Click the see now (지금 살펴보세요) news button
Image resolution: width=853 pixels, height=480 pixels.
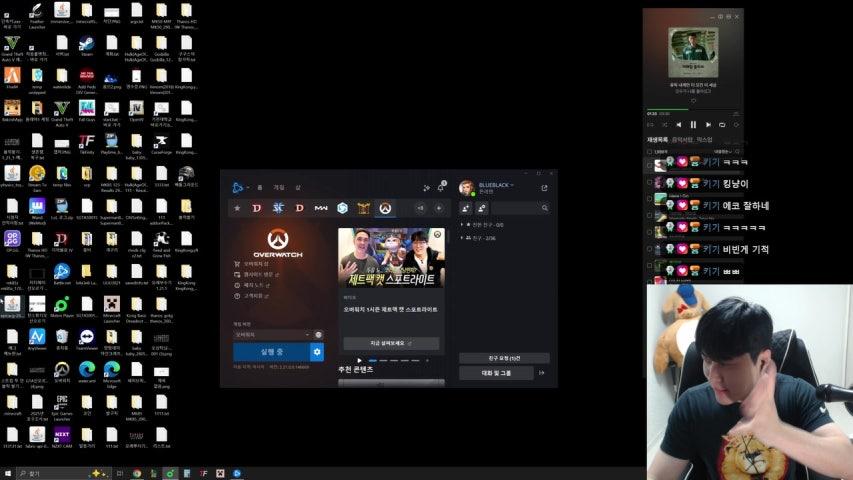click(x=391, y=343)
